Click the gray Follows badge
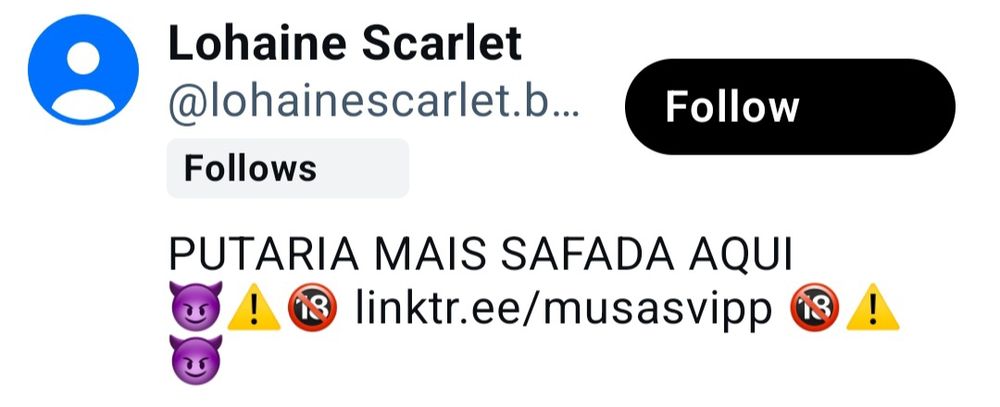1000x407 pixels. coord(288,168)
